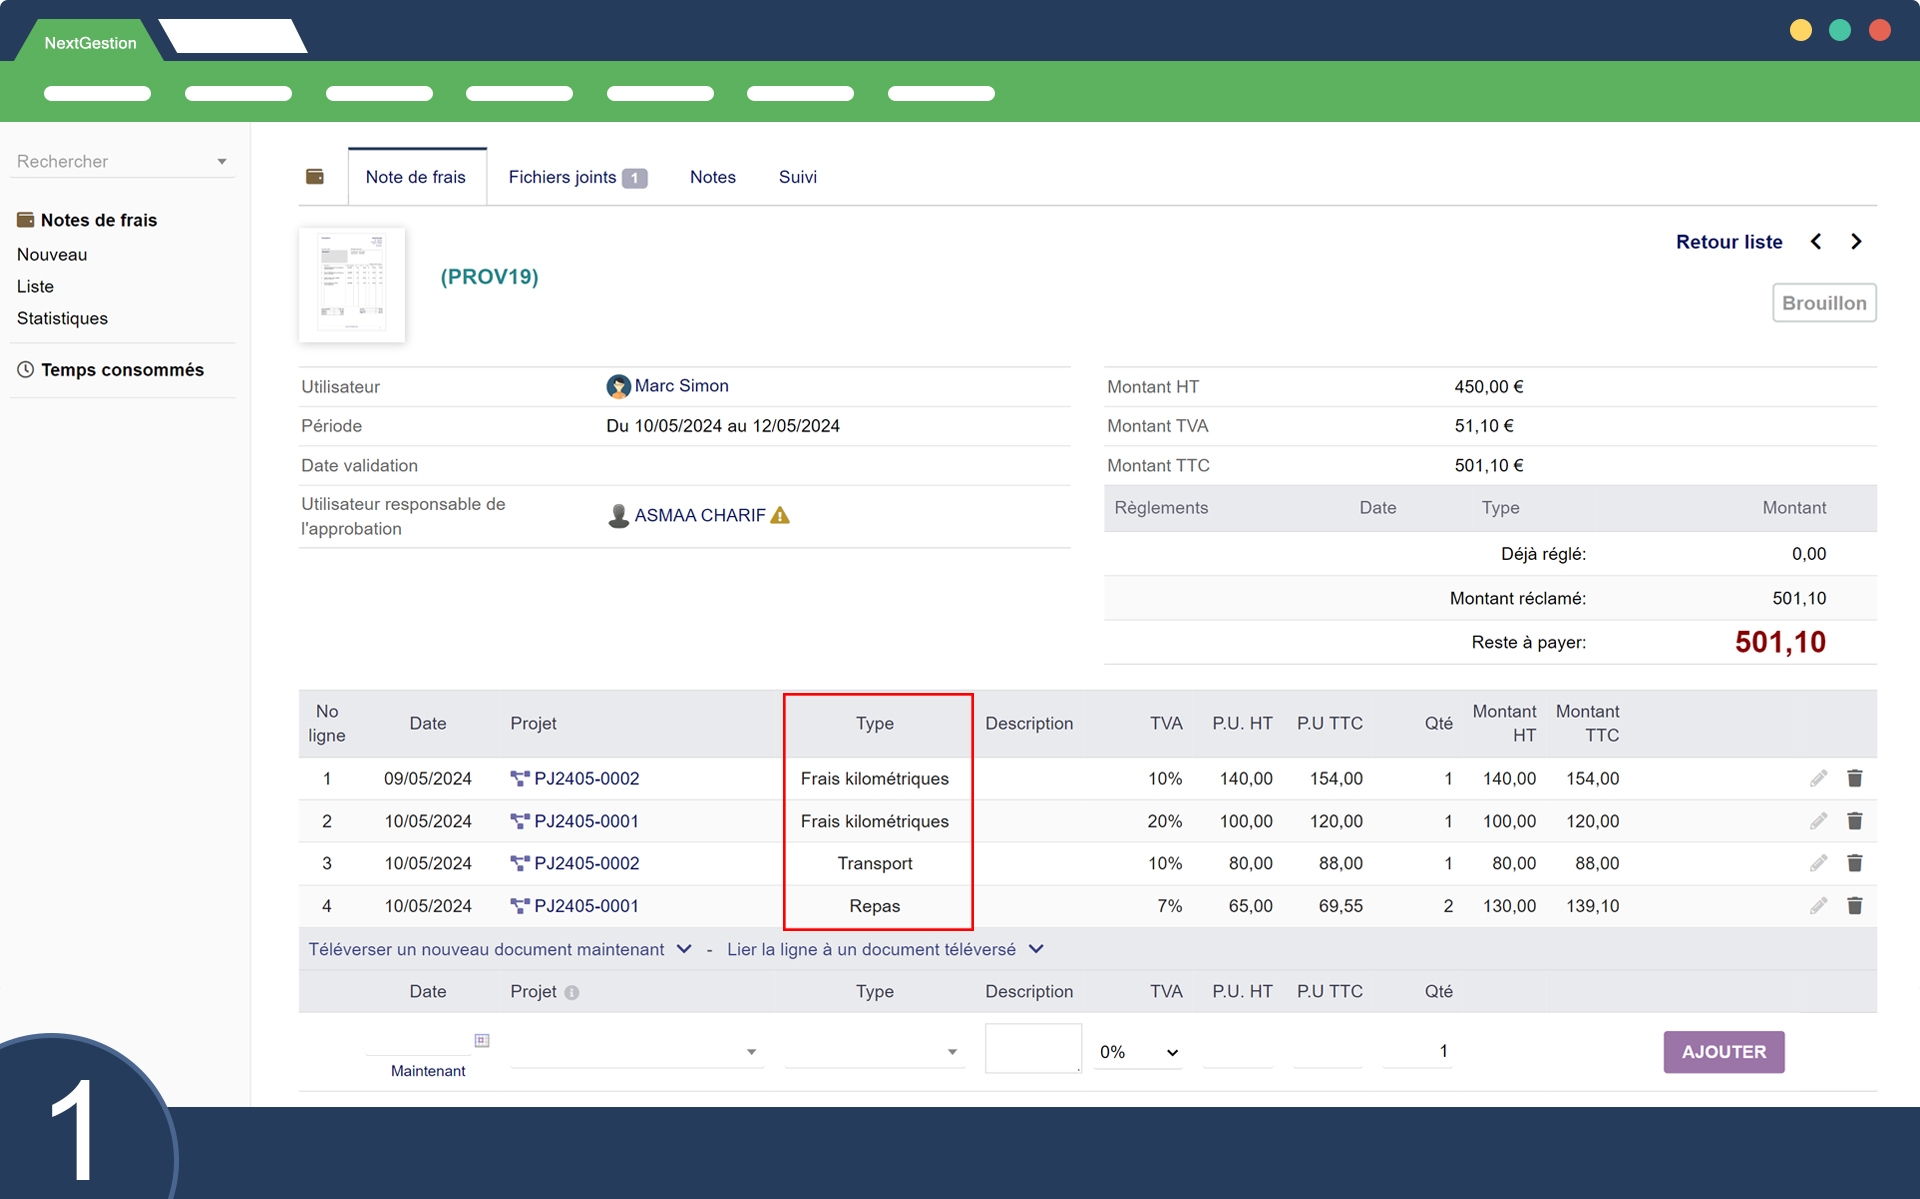This screenshot has width=1920, height=1199.
Task: Click the new line Description input field
Action: coord(1032,1047)
